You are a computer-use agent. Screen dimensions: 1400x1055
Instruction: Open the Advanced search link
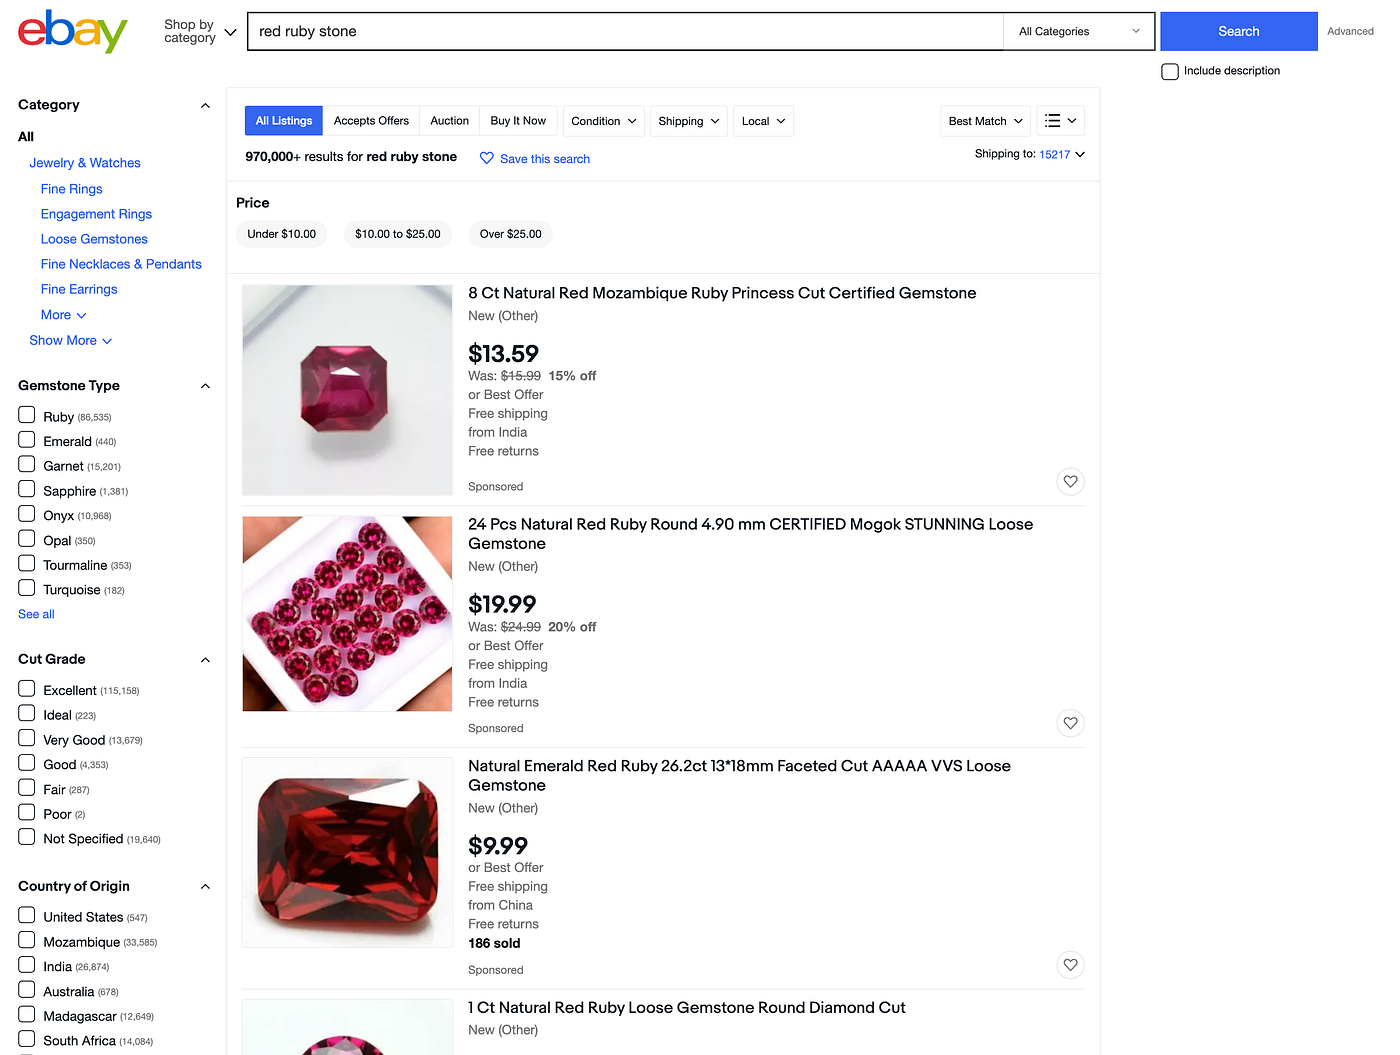pos(1350,31)
